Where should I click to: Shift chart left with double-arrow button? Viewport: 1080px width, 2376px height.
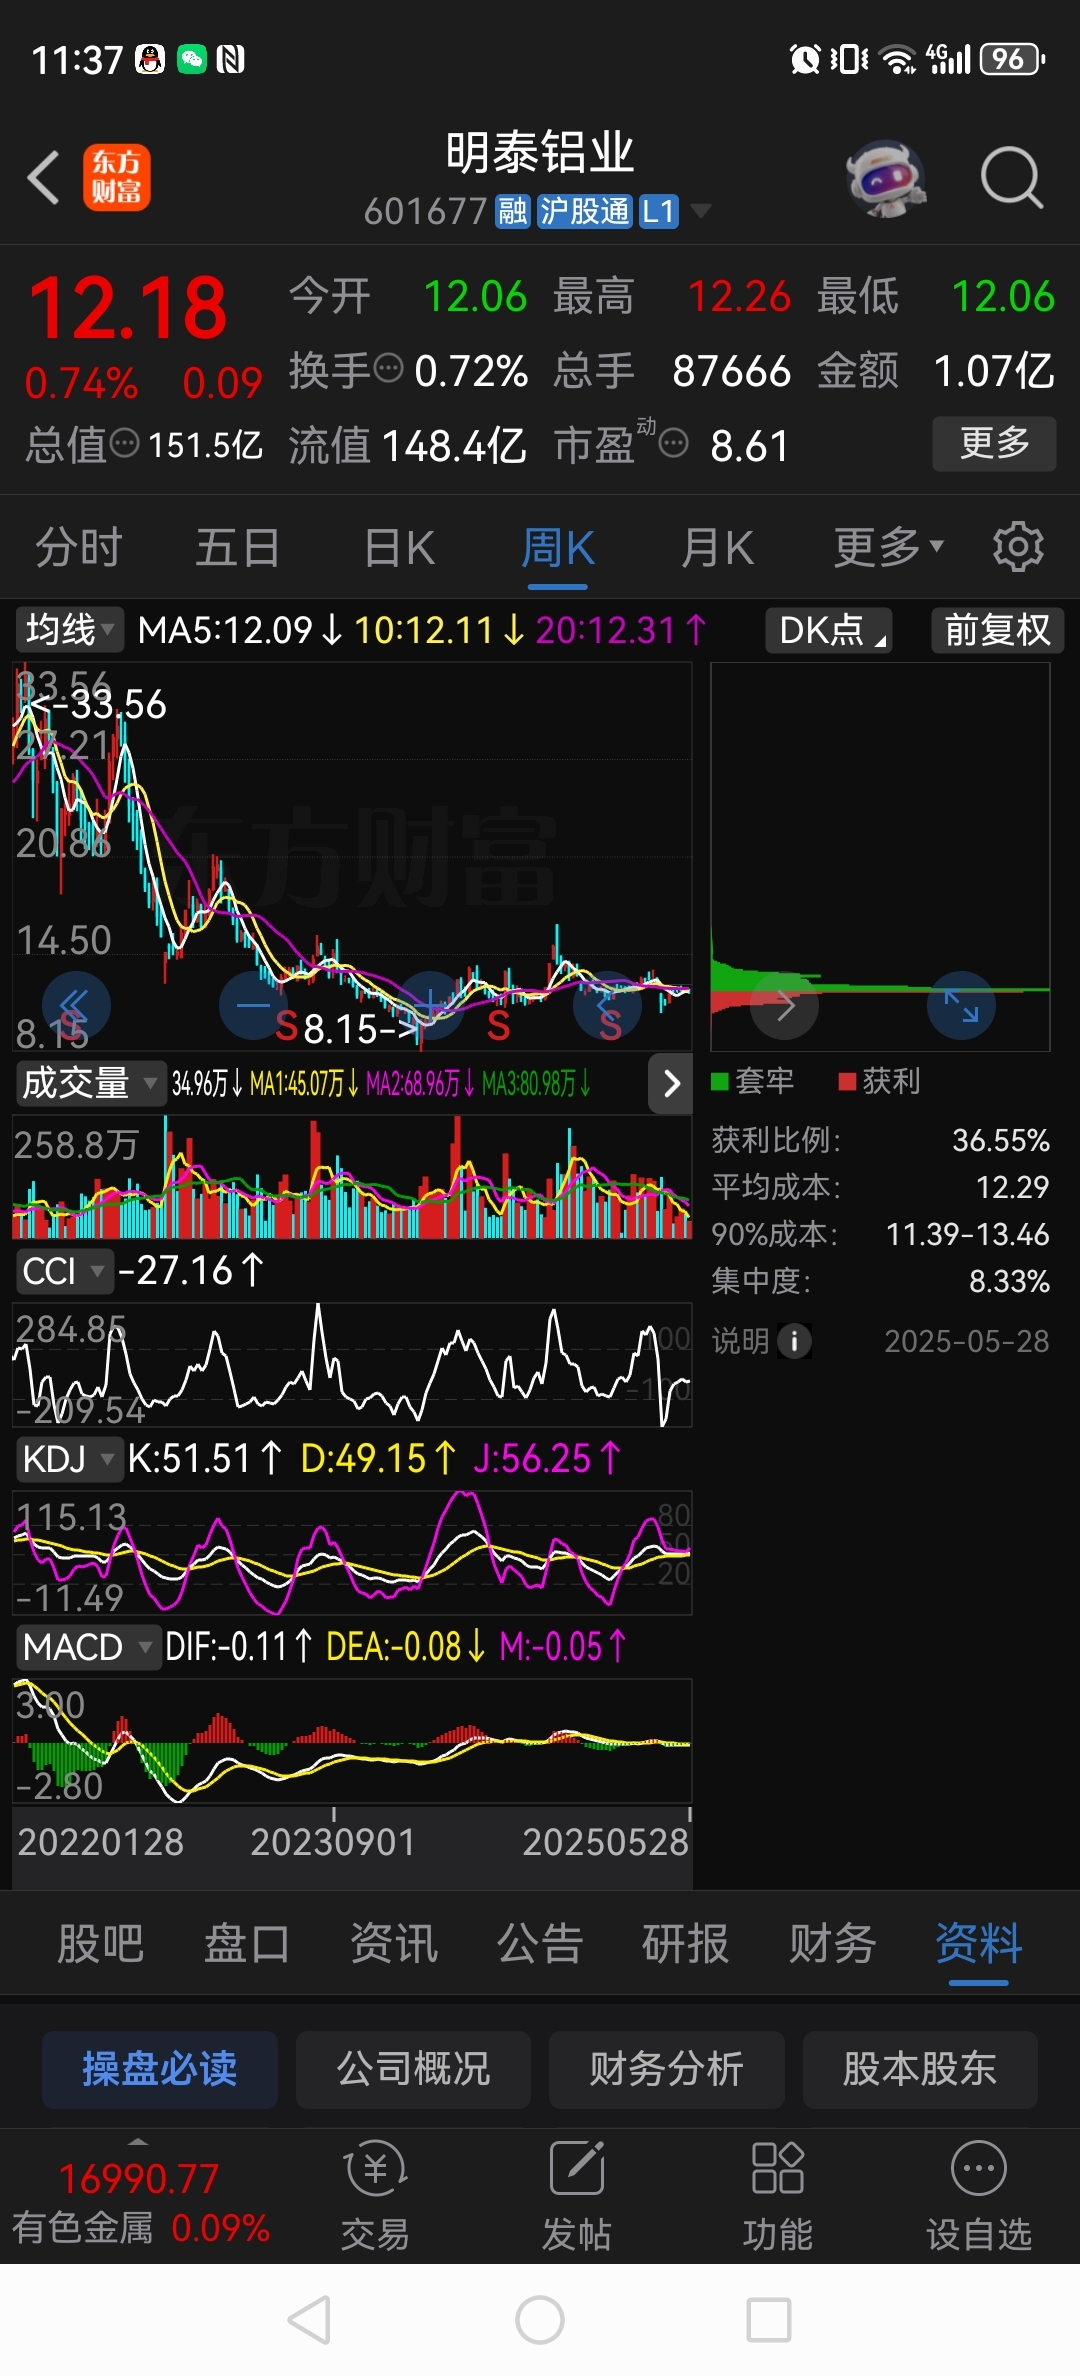pos(76,1005)
